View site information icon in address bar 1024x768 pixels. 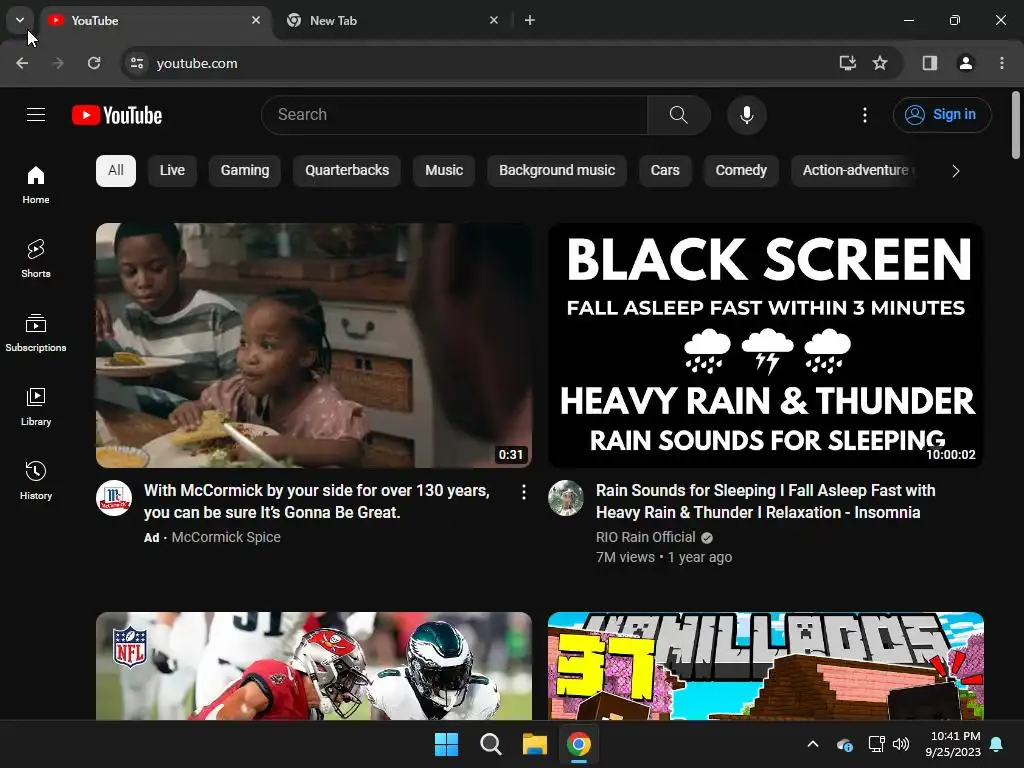pyautogui.click(x=137, y=63)
